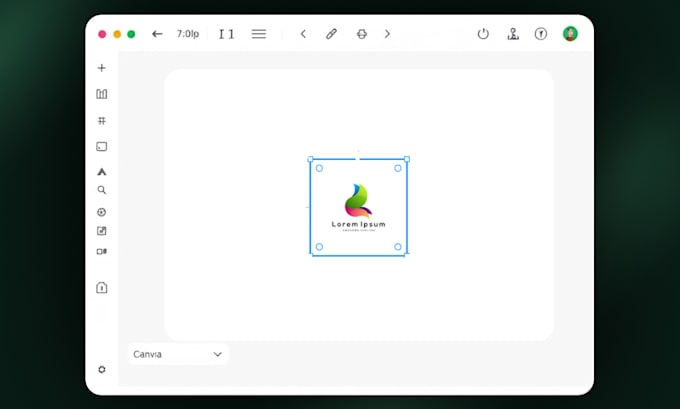This screenshot has height=409, width=680.
Task: Click the 7:0lp label in the toolbar
Action: point(188,34)
